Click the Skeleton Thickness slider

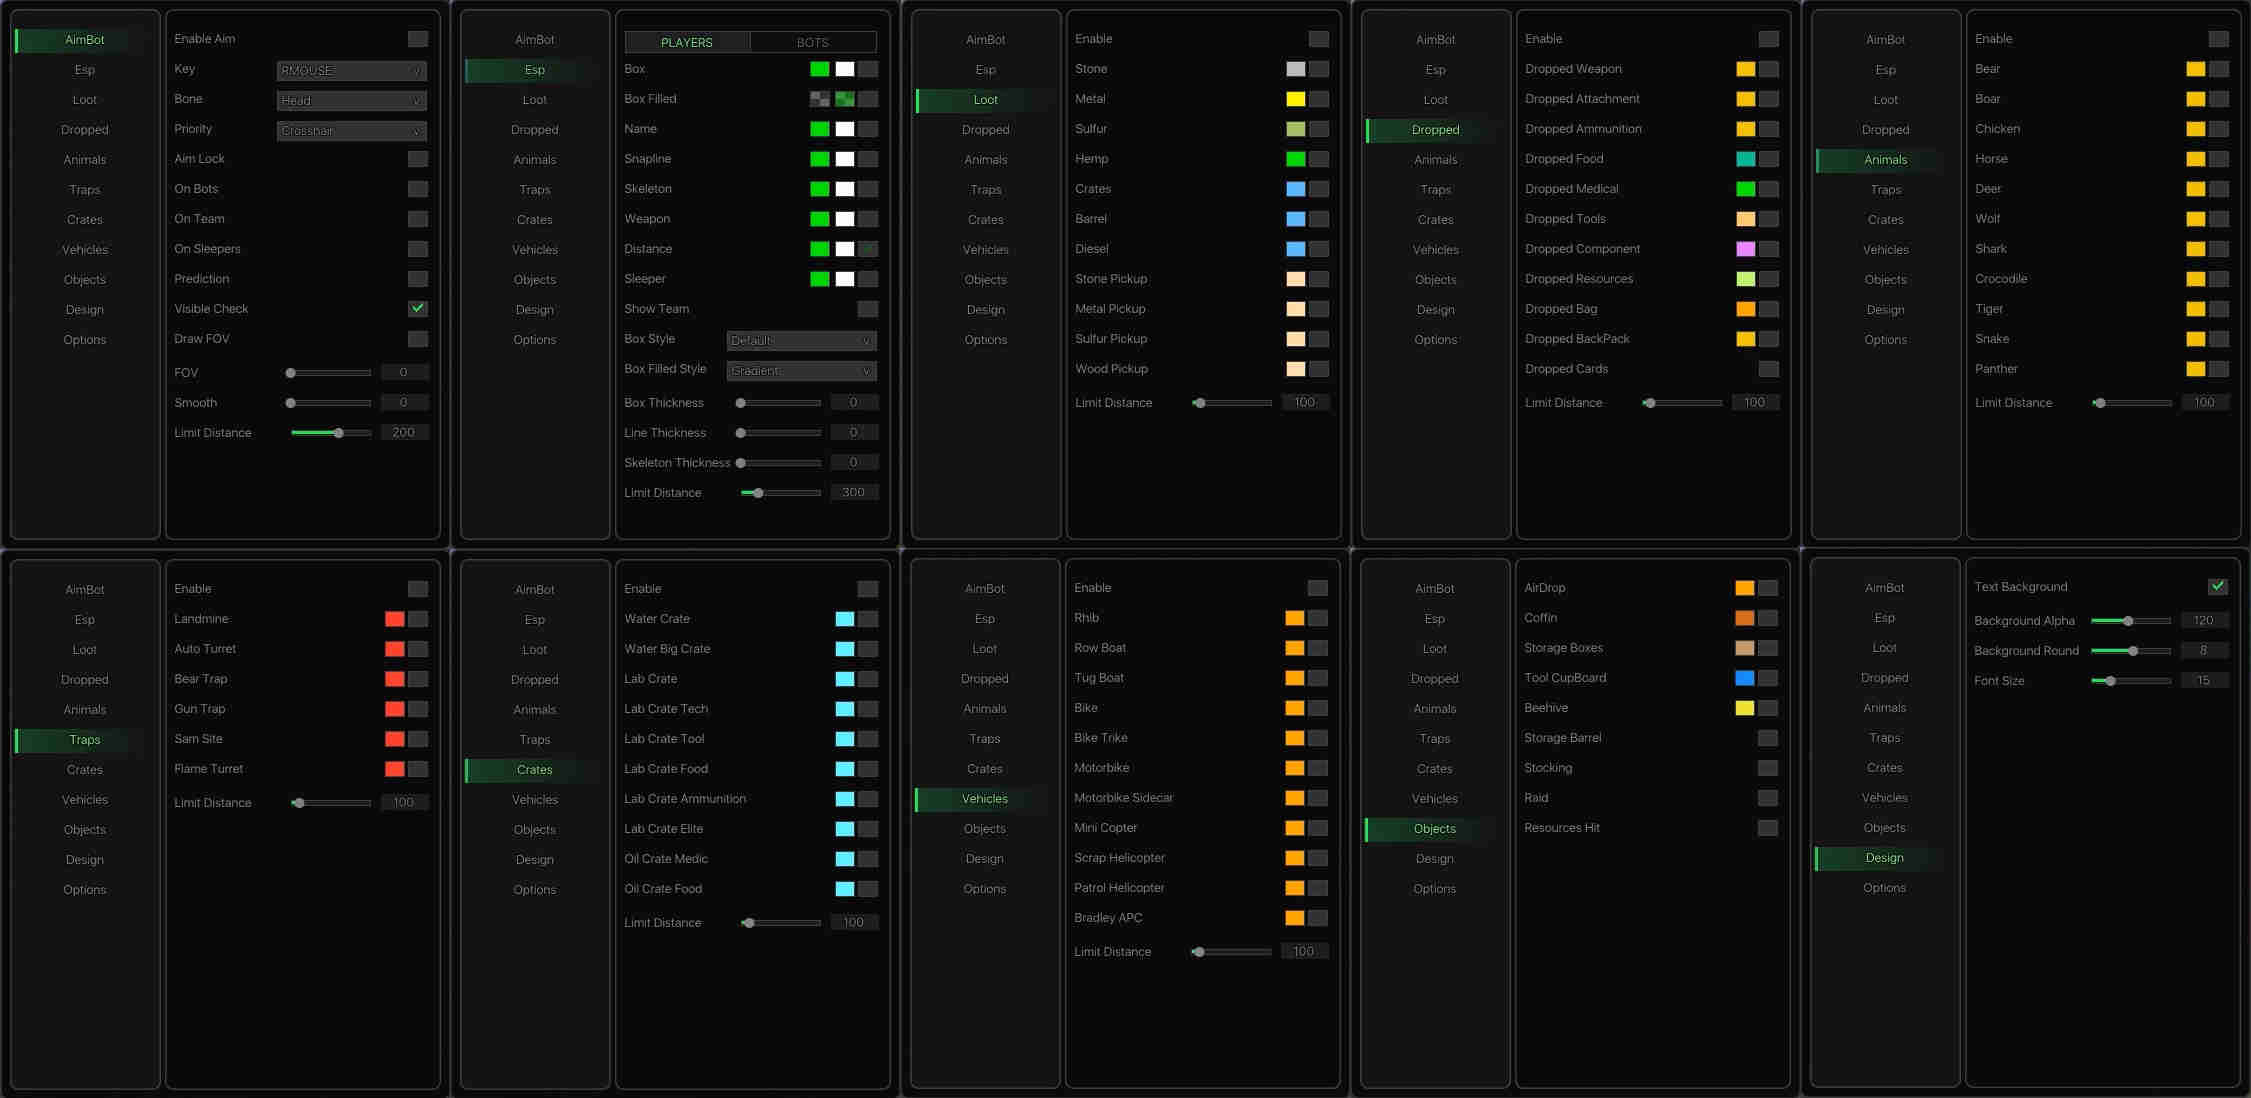click(x=780, y=463)
